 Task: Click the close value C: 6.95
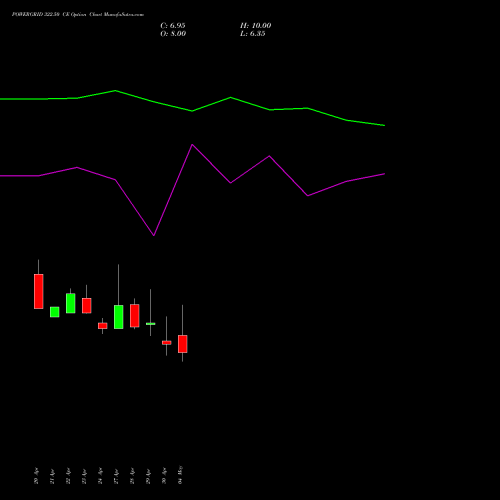click(173, 26)
